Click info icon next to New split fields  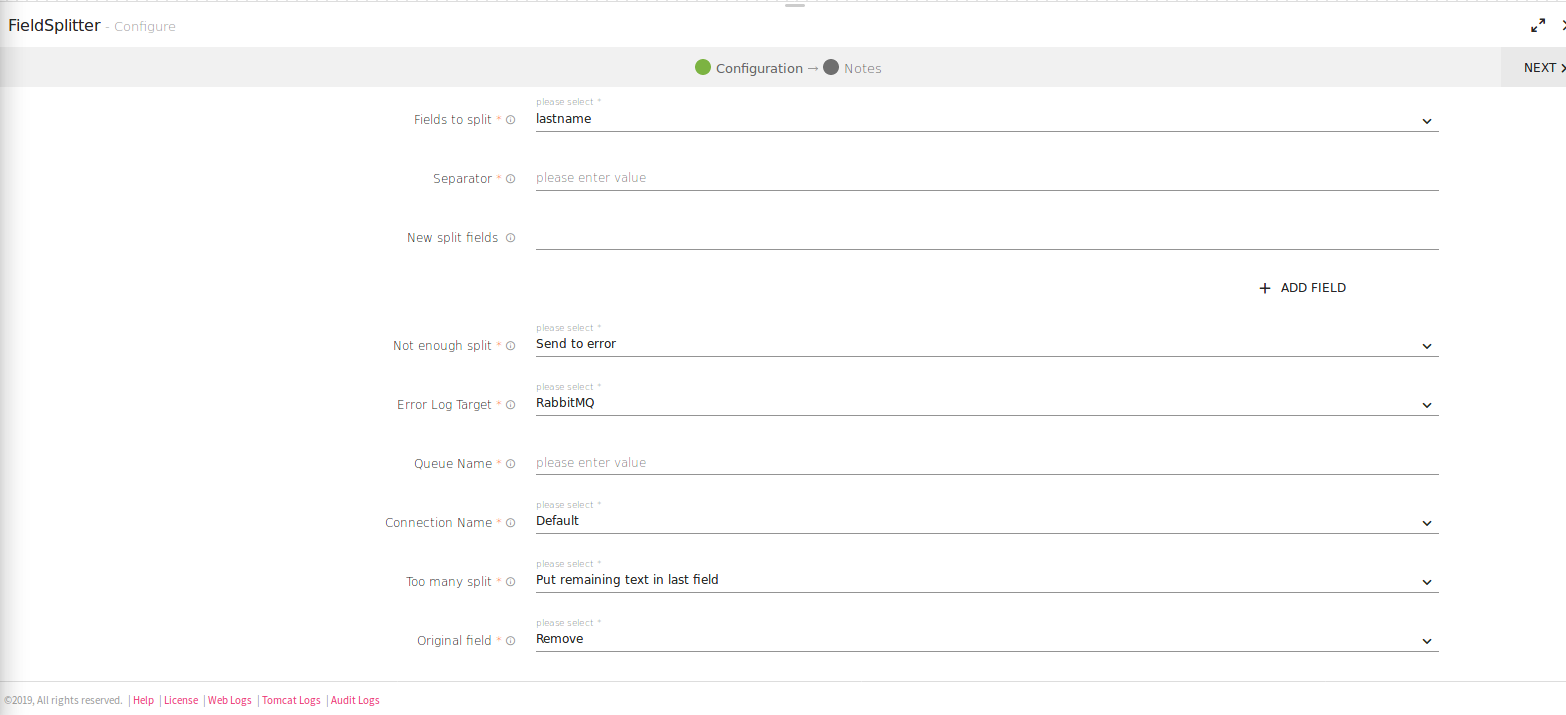tap(510, 238)
